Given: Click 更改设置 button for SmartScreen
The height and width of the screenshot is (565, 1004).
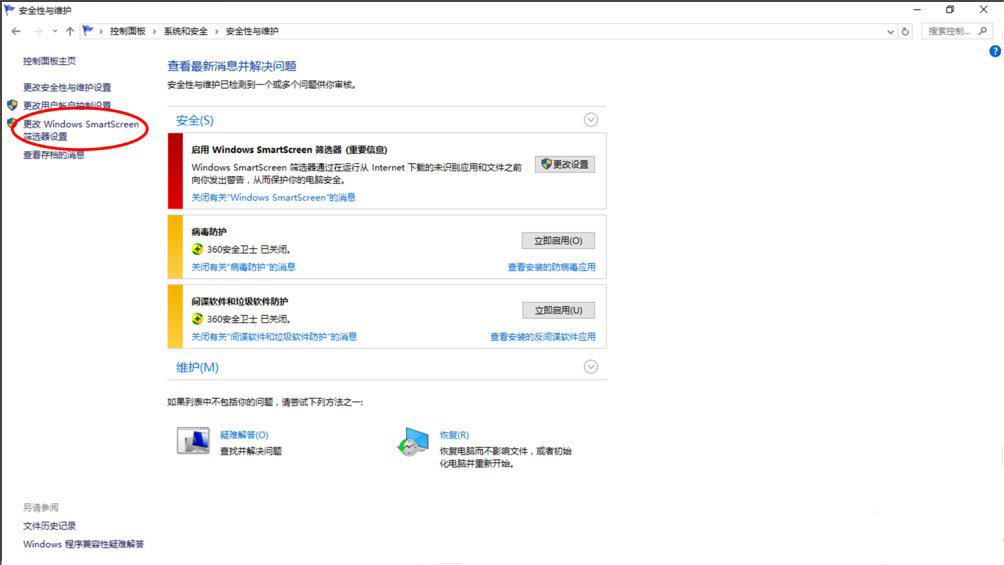Looking at the screenshot, I should pos(565,164).
